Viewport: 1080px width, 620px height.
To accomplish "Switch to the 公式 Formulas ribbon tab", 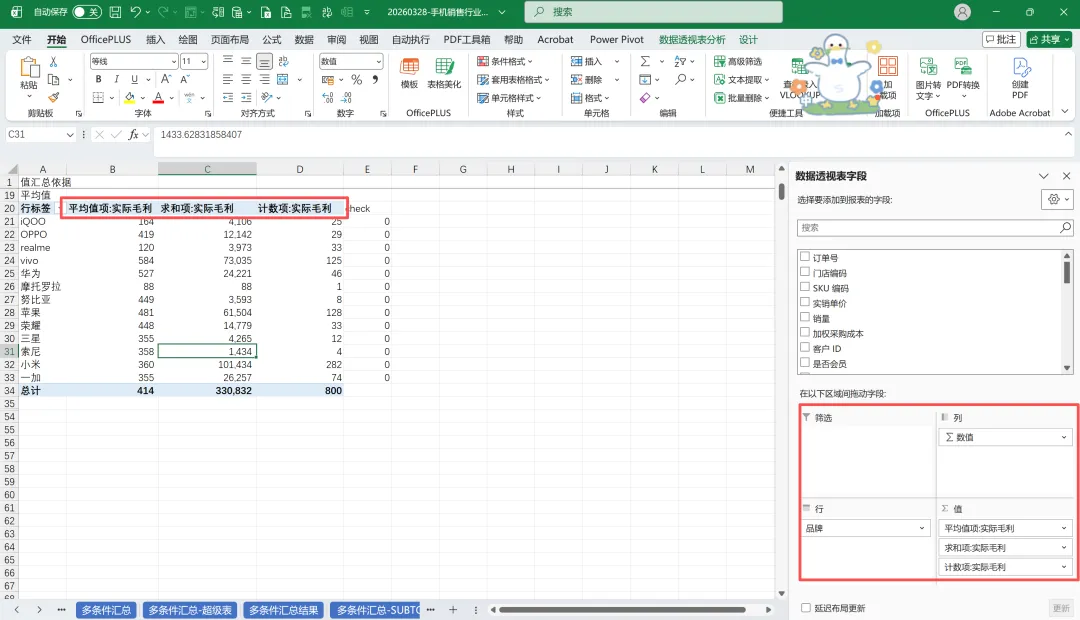I will pyautogui.click(x=271, y=39).
